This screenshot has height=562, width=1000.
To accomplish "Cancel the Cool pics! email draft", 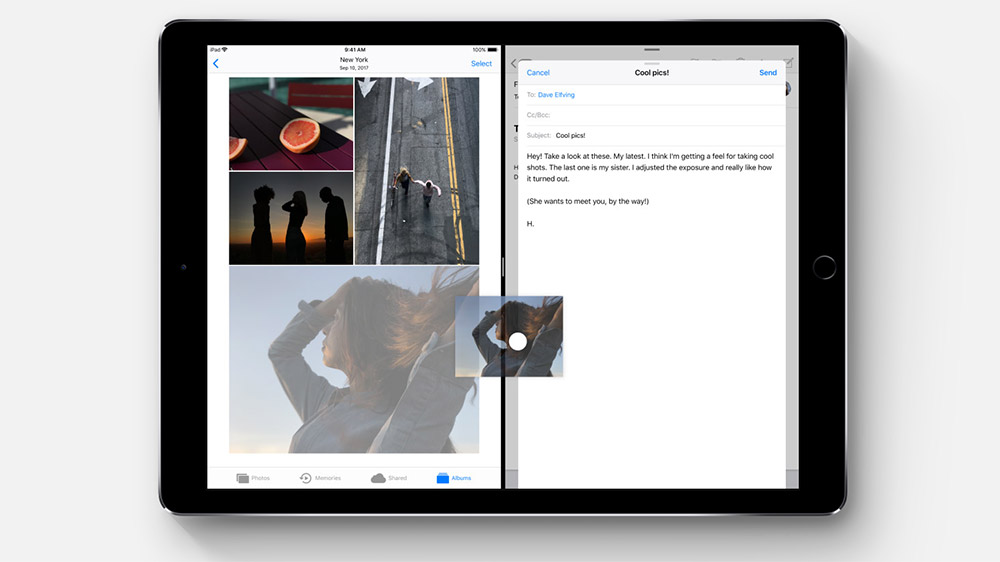I will click(x=538, y=73).
